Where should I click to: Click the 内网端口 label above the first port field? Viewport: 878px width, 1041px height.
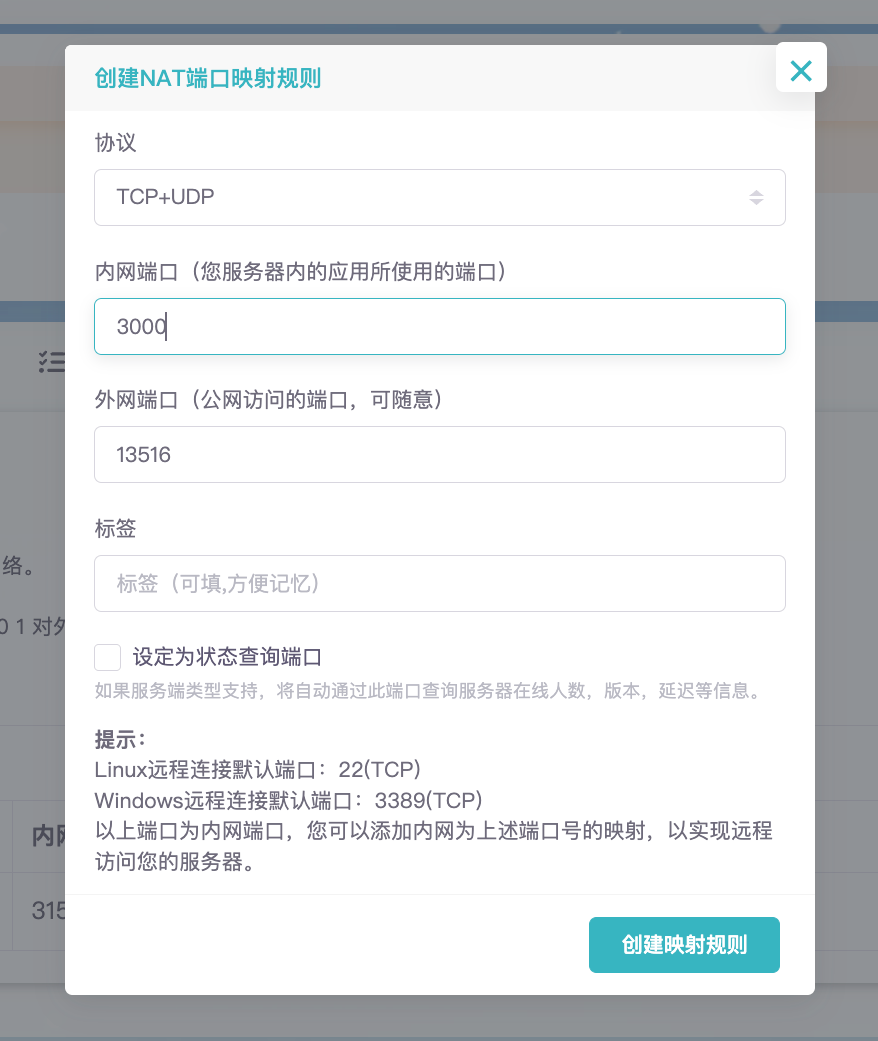click(x=300, y=271)
